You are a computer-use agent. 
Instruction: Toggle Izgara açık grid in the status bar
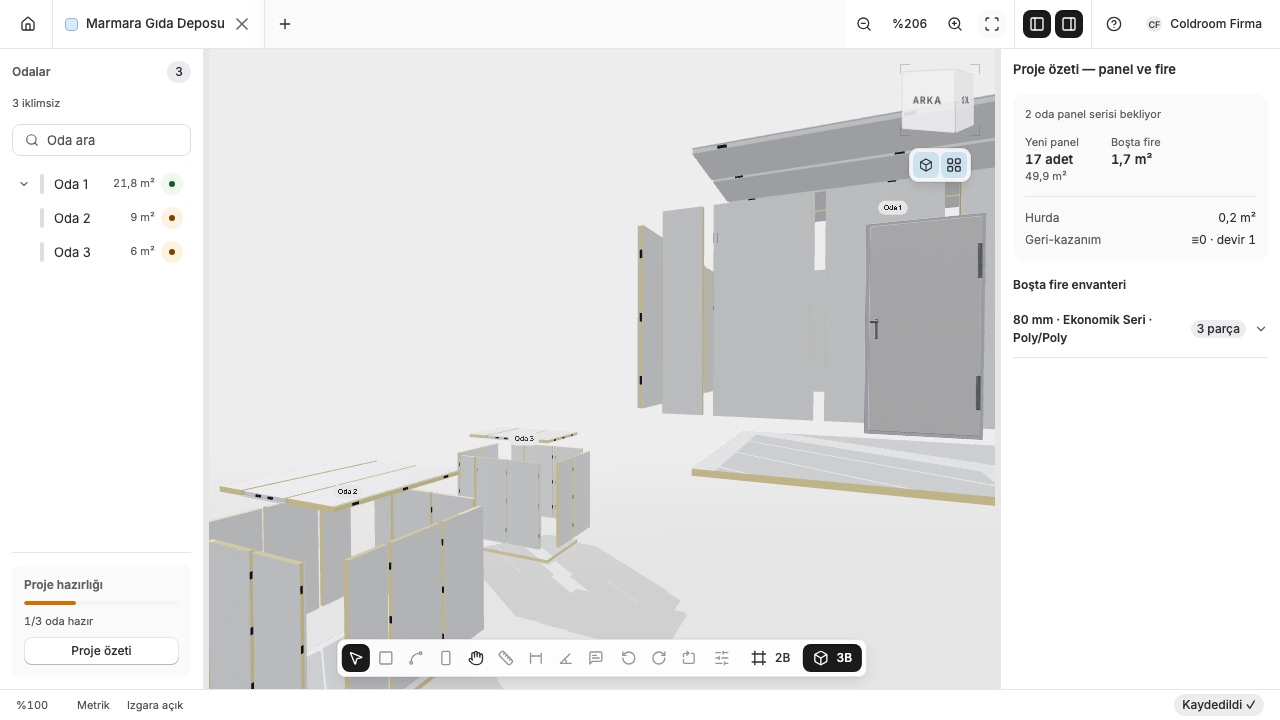pos(155,705)
